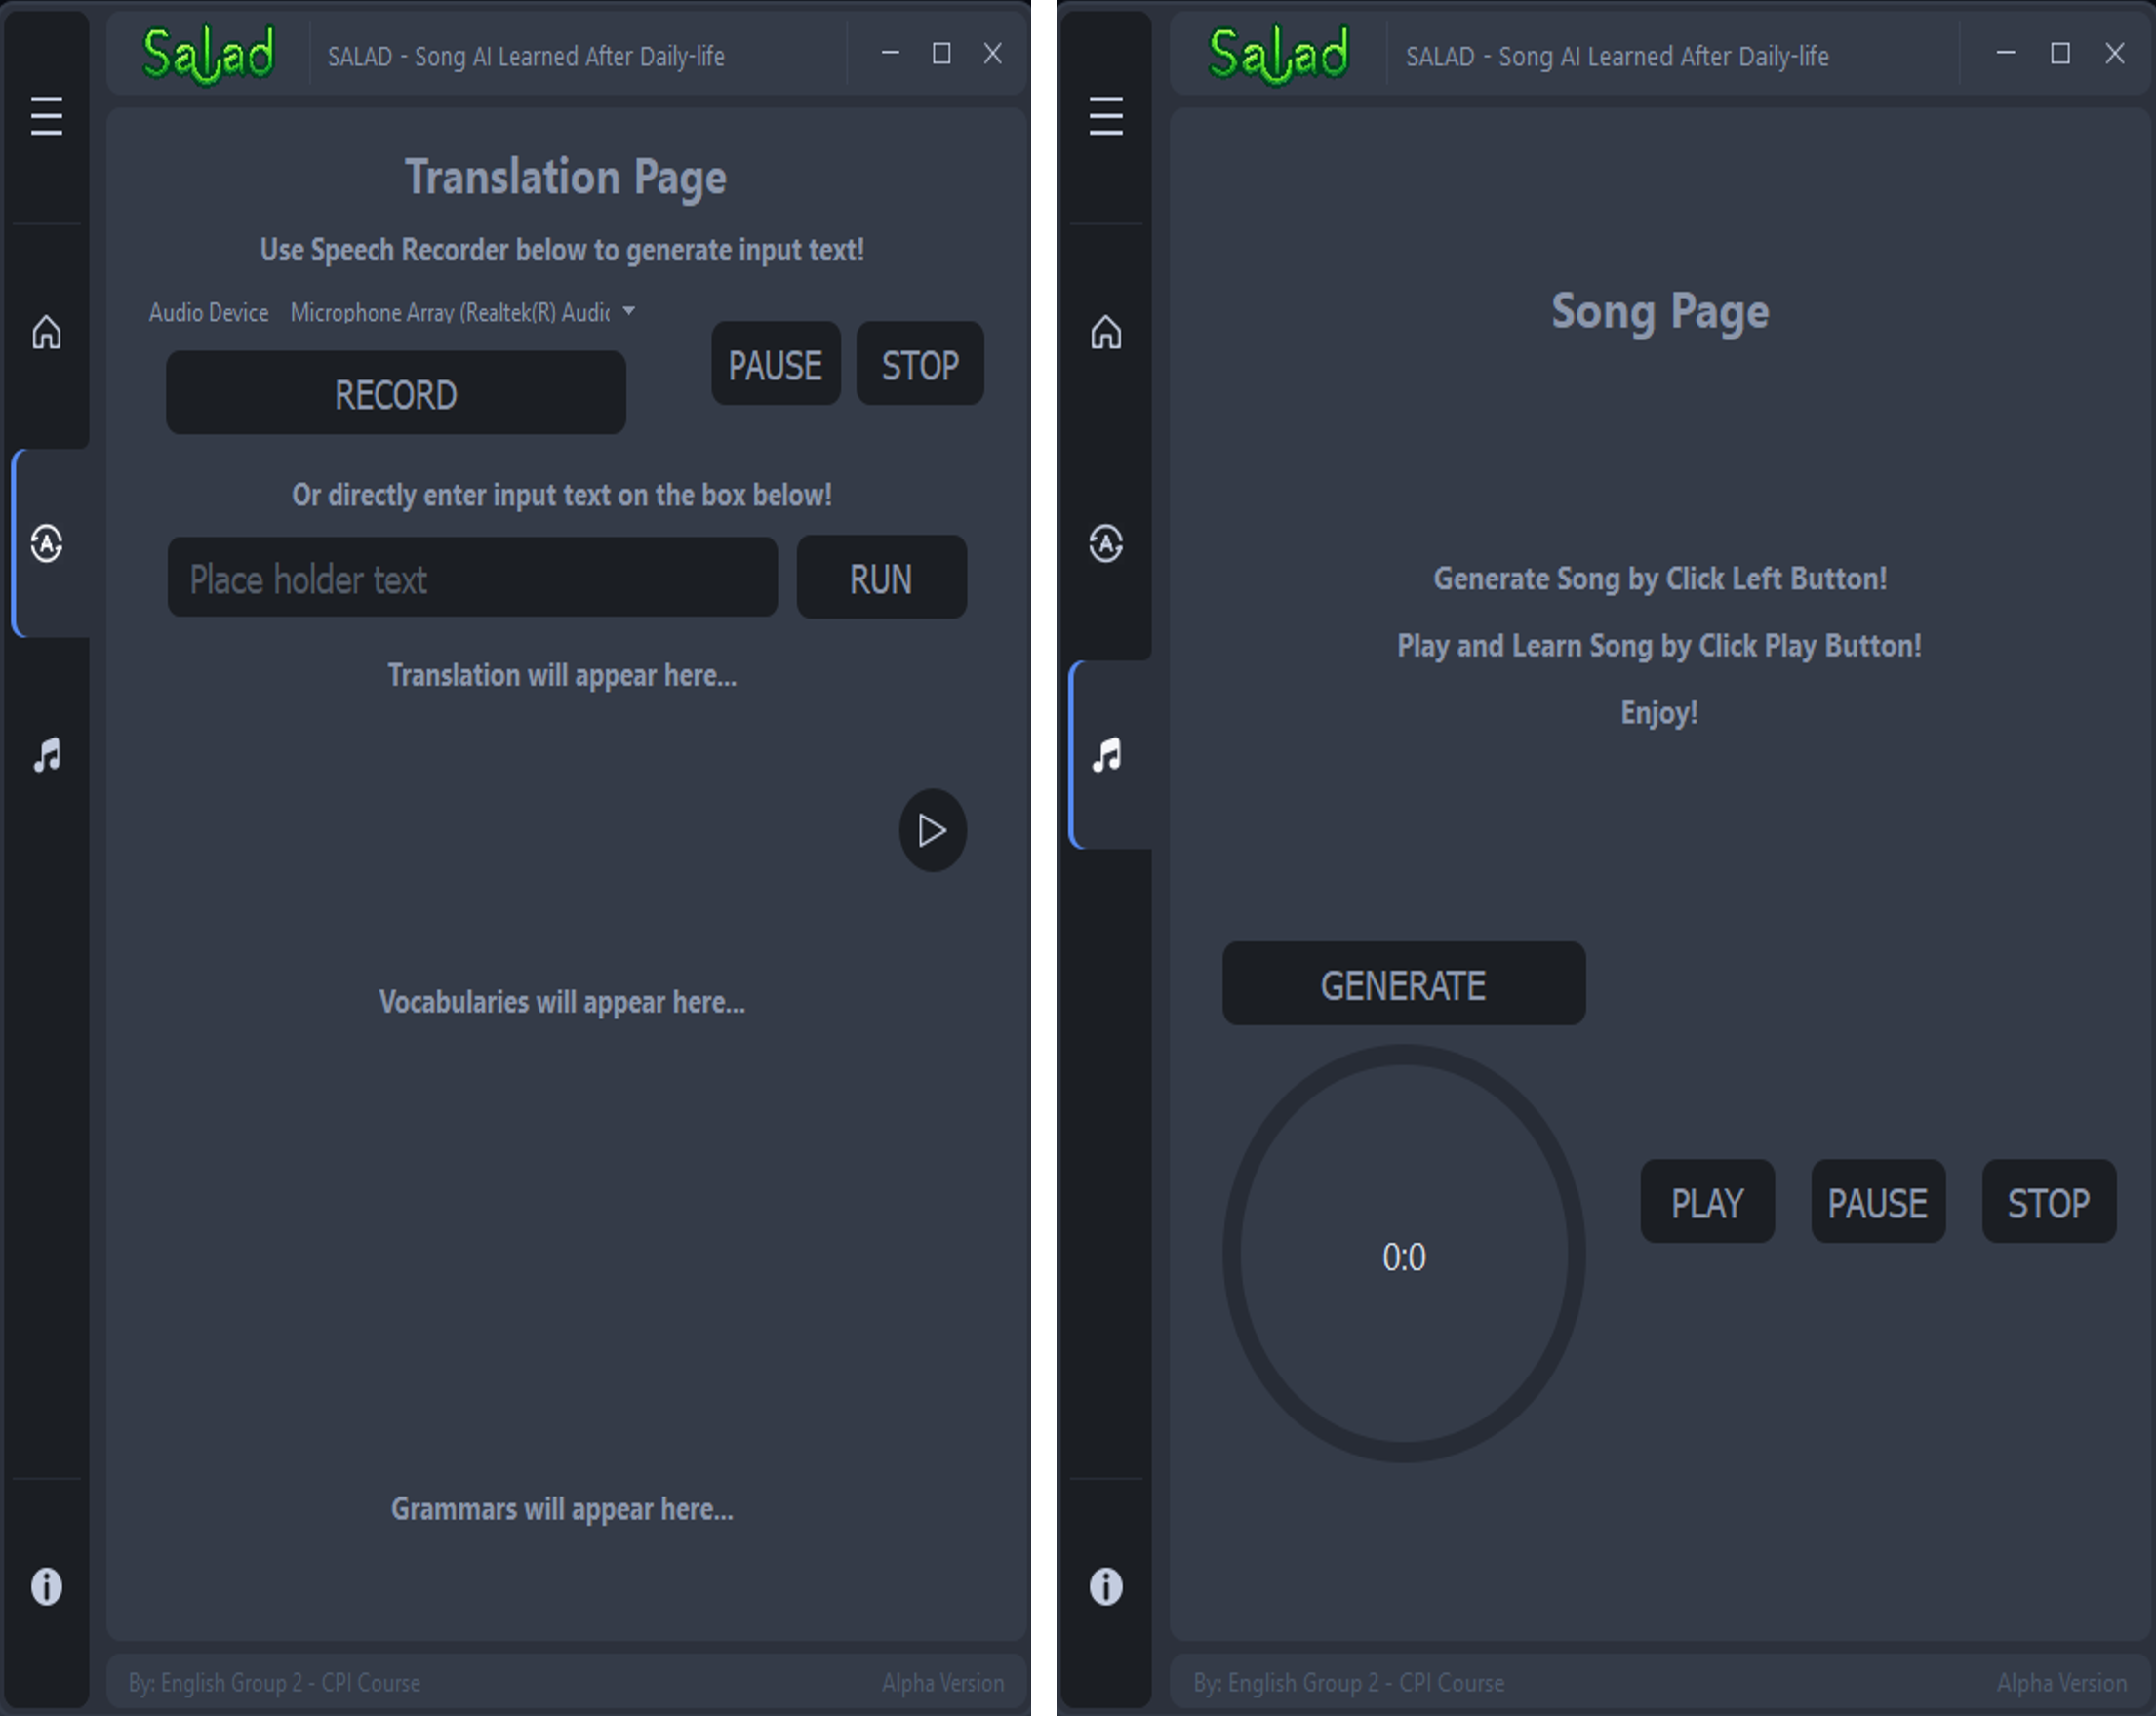2156x1716 pixels.
Task: Open hamburger menu in Song Page window
Action: point(1105,116)
